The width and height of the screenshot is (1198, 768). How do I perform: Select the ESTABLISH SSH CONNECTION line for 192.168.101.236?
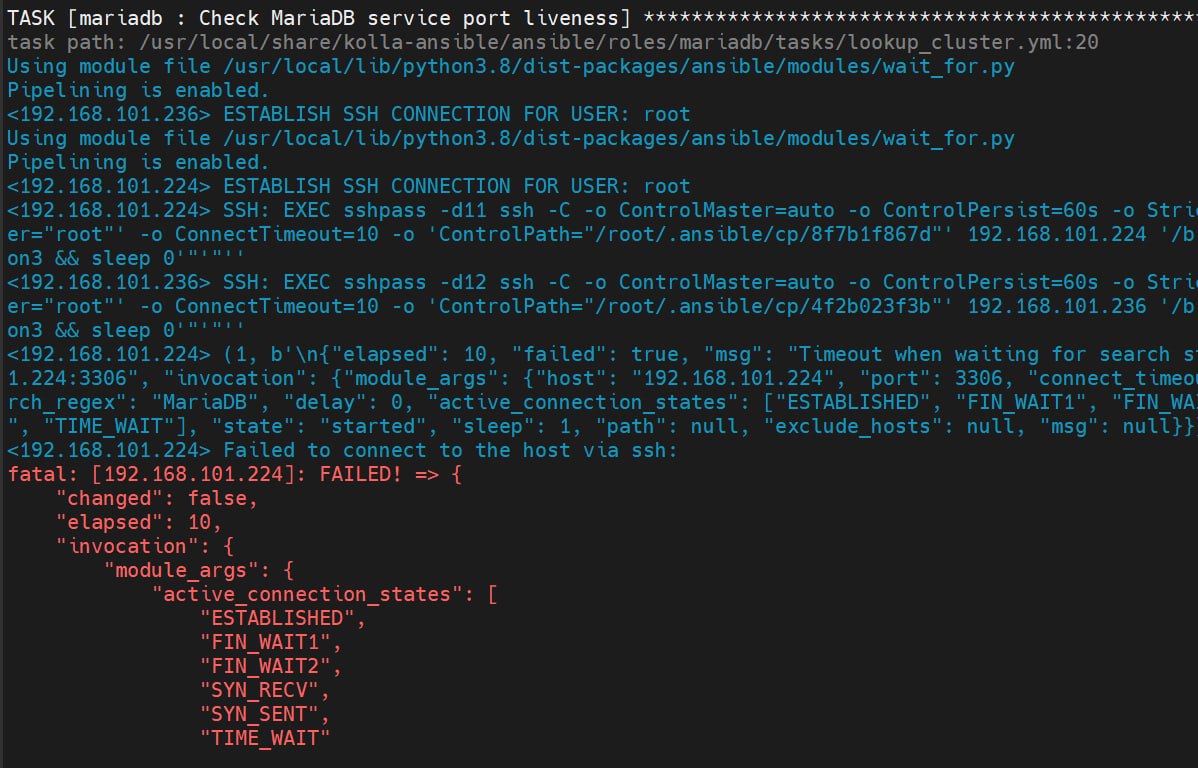348,114
